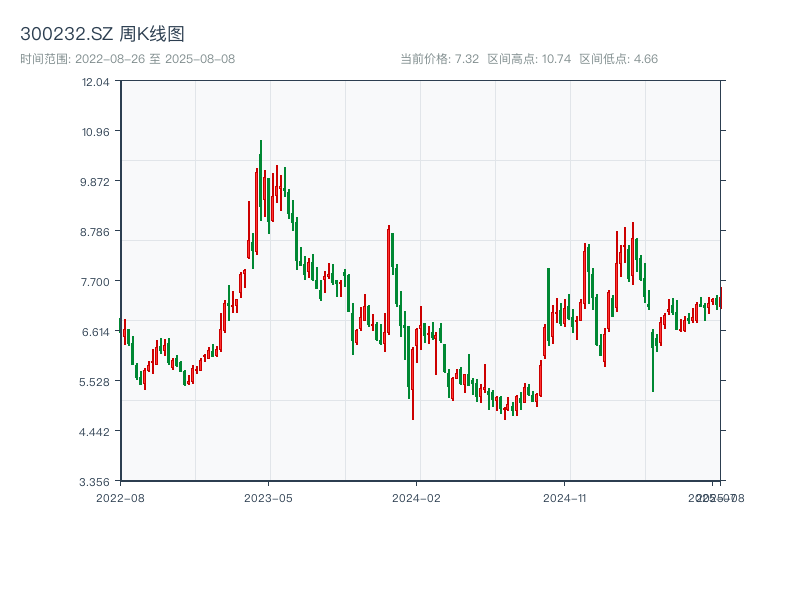The image size is (800, 600).
Task: Click the 3.356 bottom y-axis label
Action: (96, 482)
